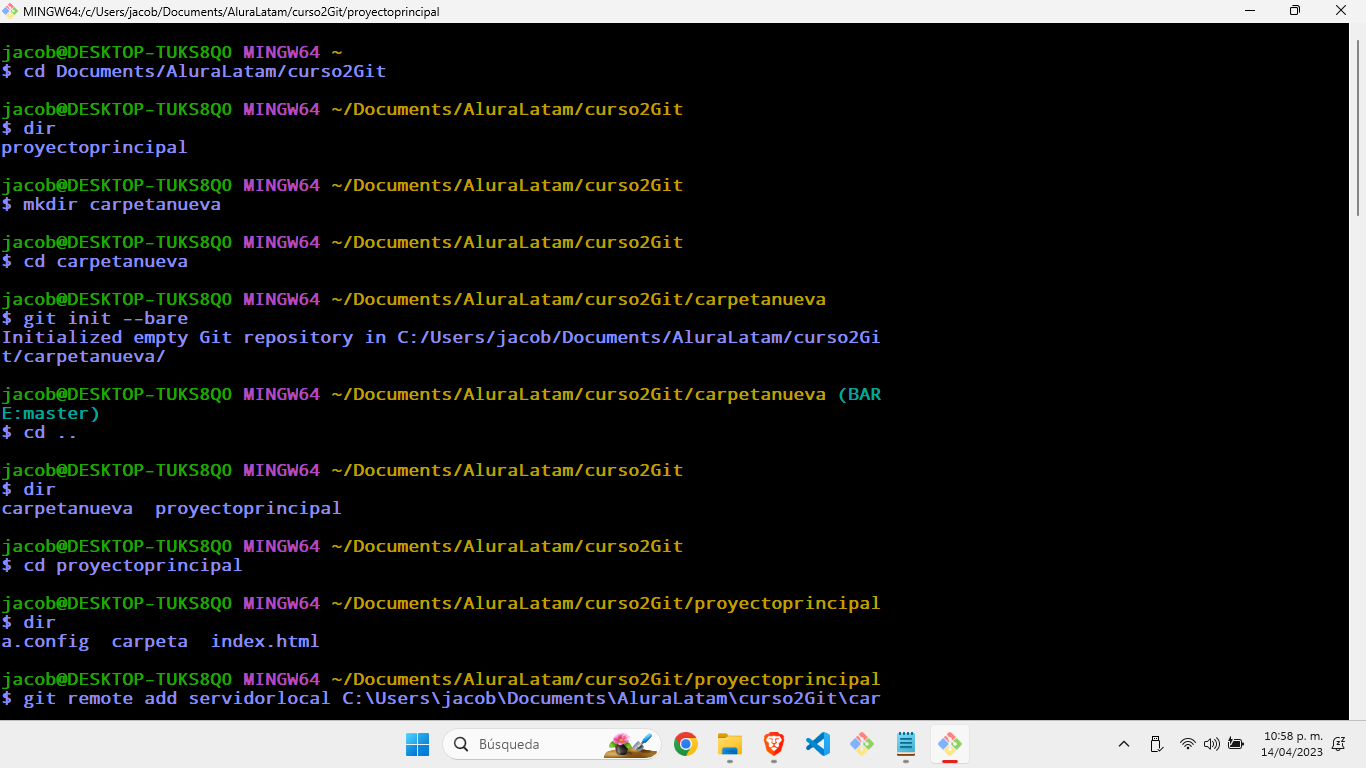Open Visual Studio Code from taskbar
1366x768 pixels.
[818, 744]
